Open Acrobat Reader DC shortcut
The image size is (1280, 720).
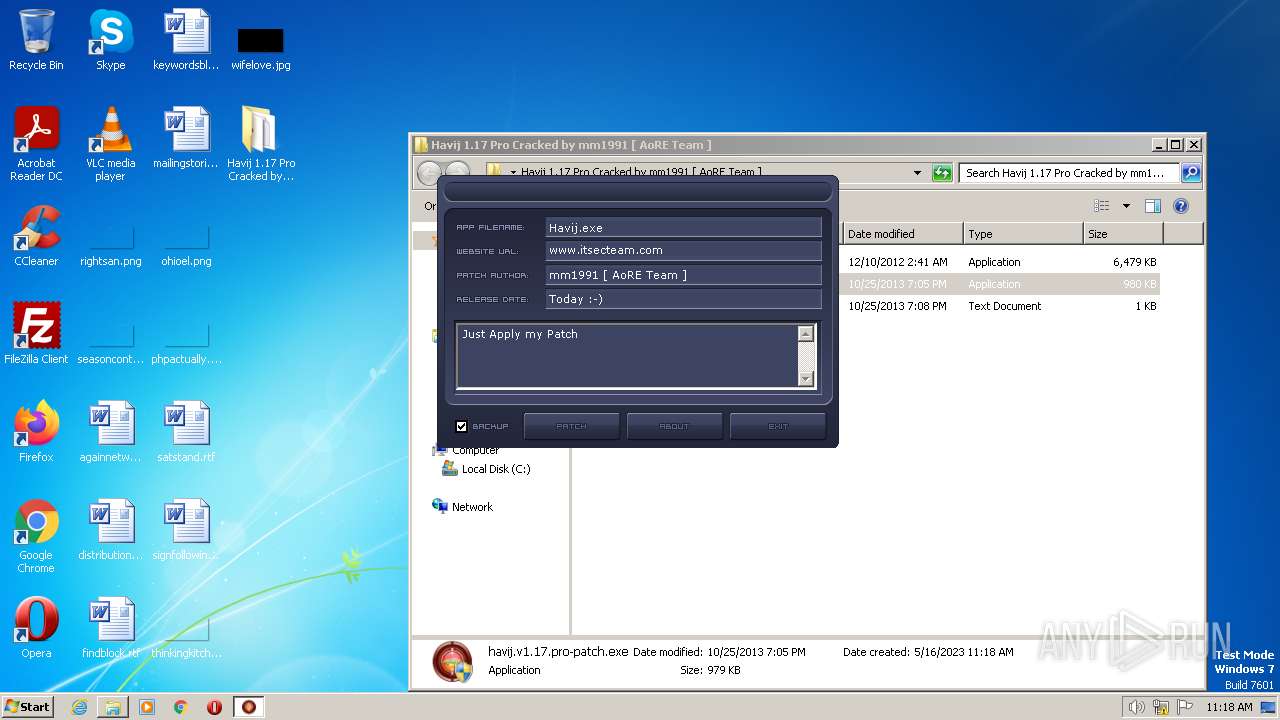pyautogui.click(x=36, y=144)
